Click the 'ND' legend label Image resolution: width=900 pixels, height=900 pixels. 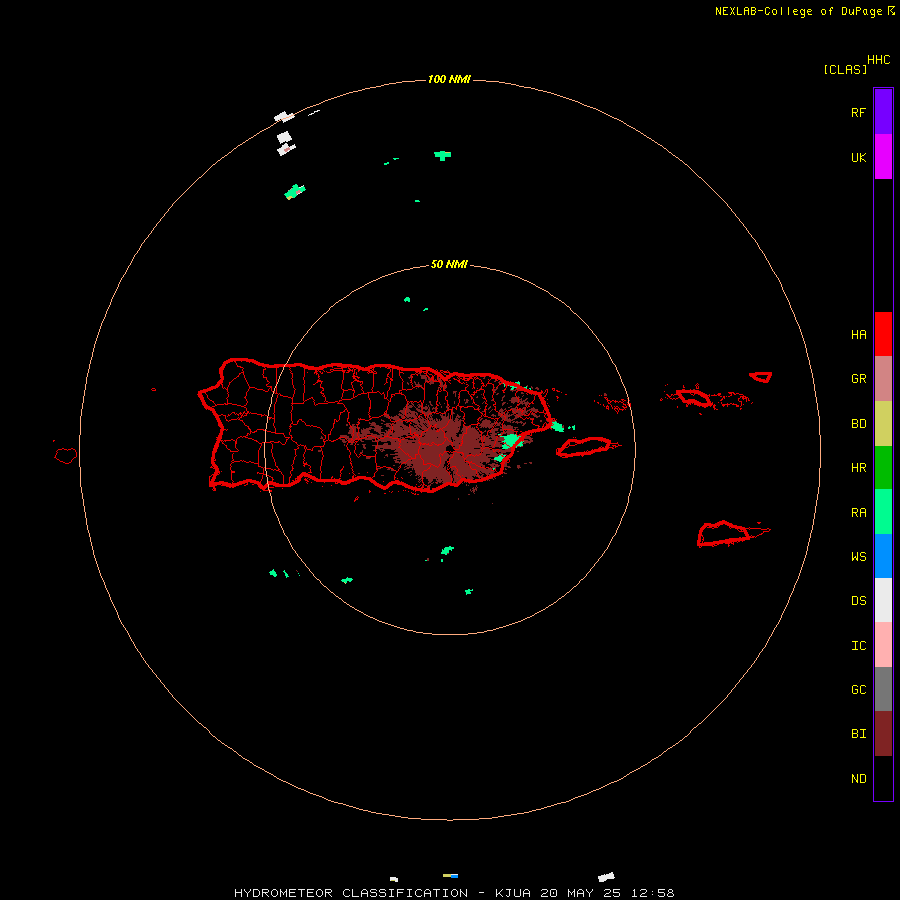tap(858, 779)
